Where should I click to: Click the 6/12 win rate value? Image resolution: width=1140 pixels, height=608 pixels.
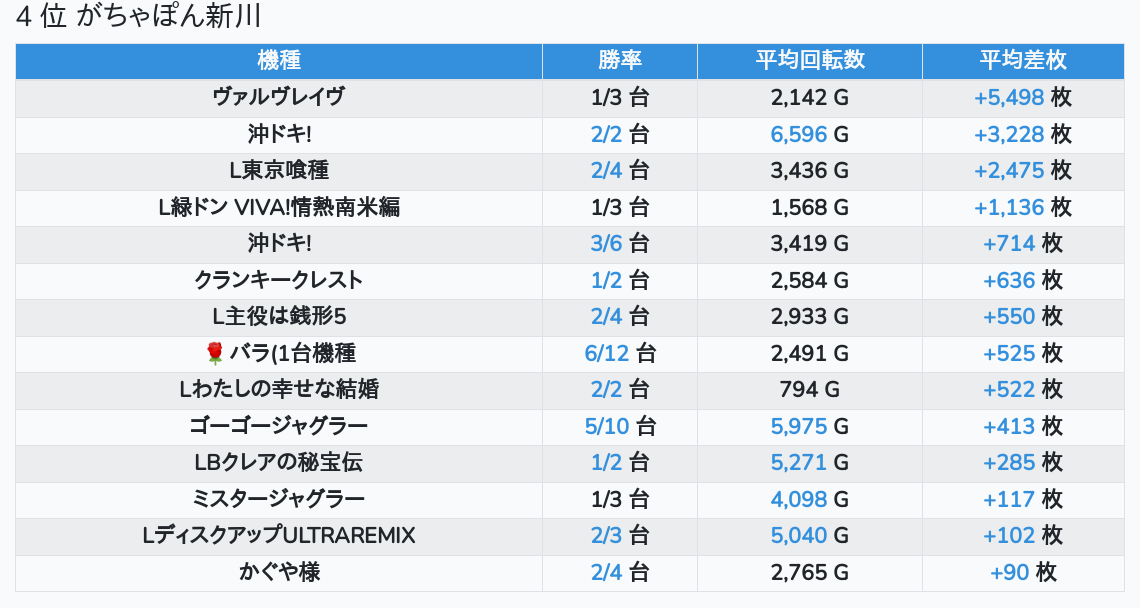[x=607, y=353]
